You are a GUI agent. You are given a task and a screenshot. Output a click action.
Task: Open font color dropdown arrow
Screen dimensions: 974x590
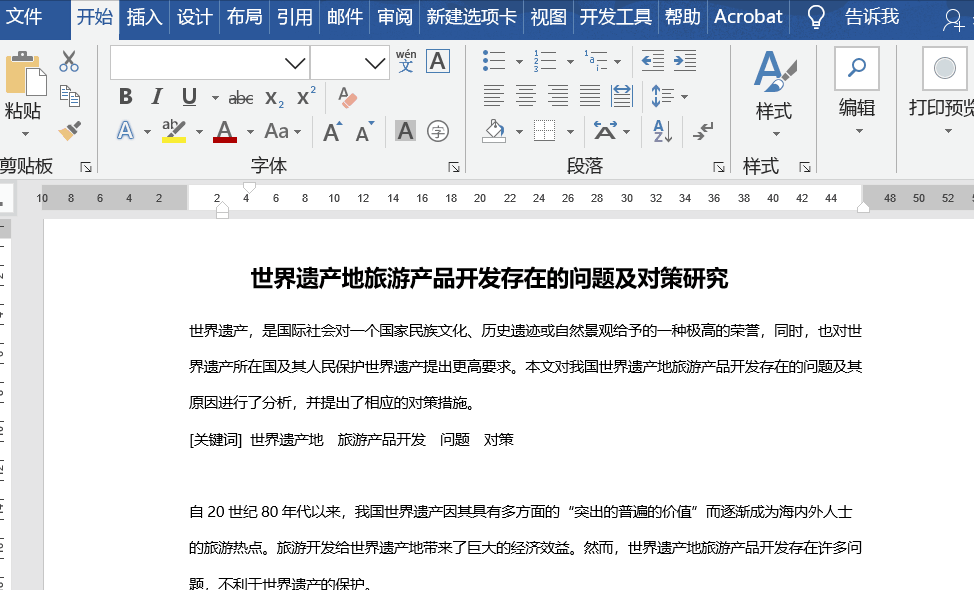click(x=250, y=132)
